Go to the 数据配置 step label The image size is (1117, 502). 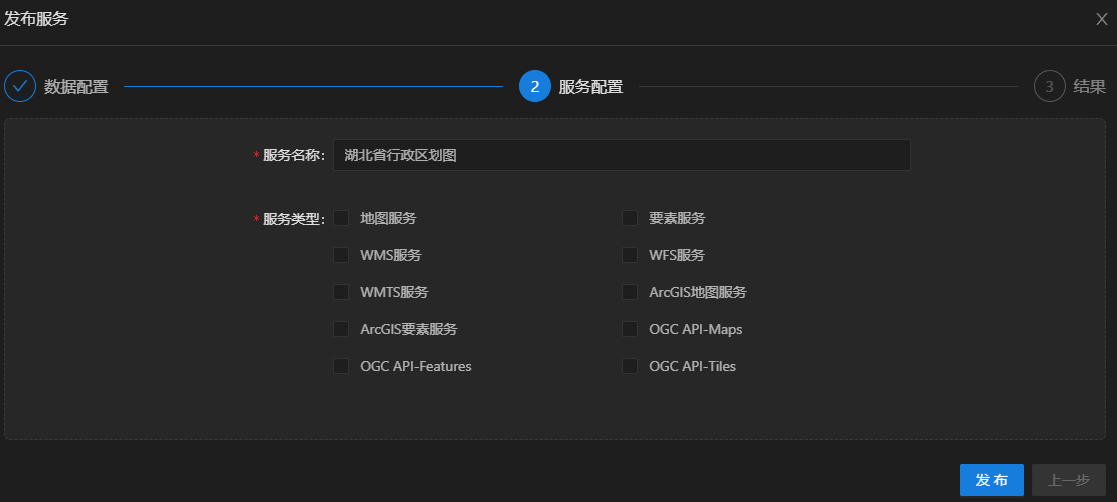pyautogui.click(x=76, y=87)
